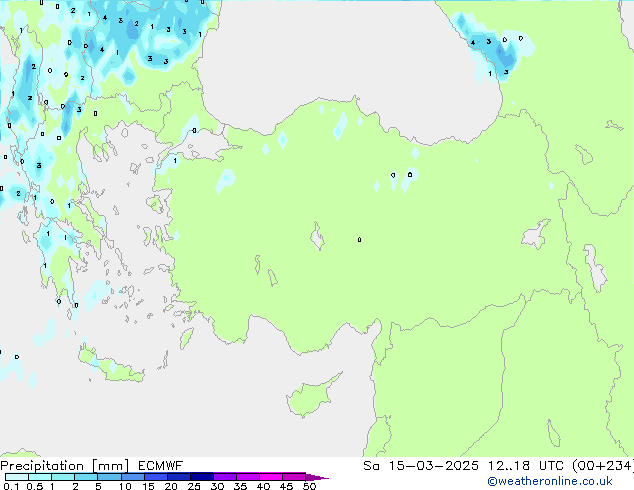Click the 35–40 mm legend swatch
Viewport: 634px width, 490px height.
tap(247, 477)
